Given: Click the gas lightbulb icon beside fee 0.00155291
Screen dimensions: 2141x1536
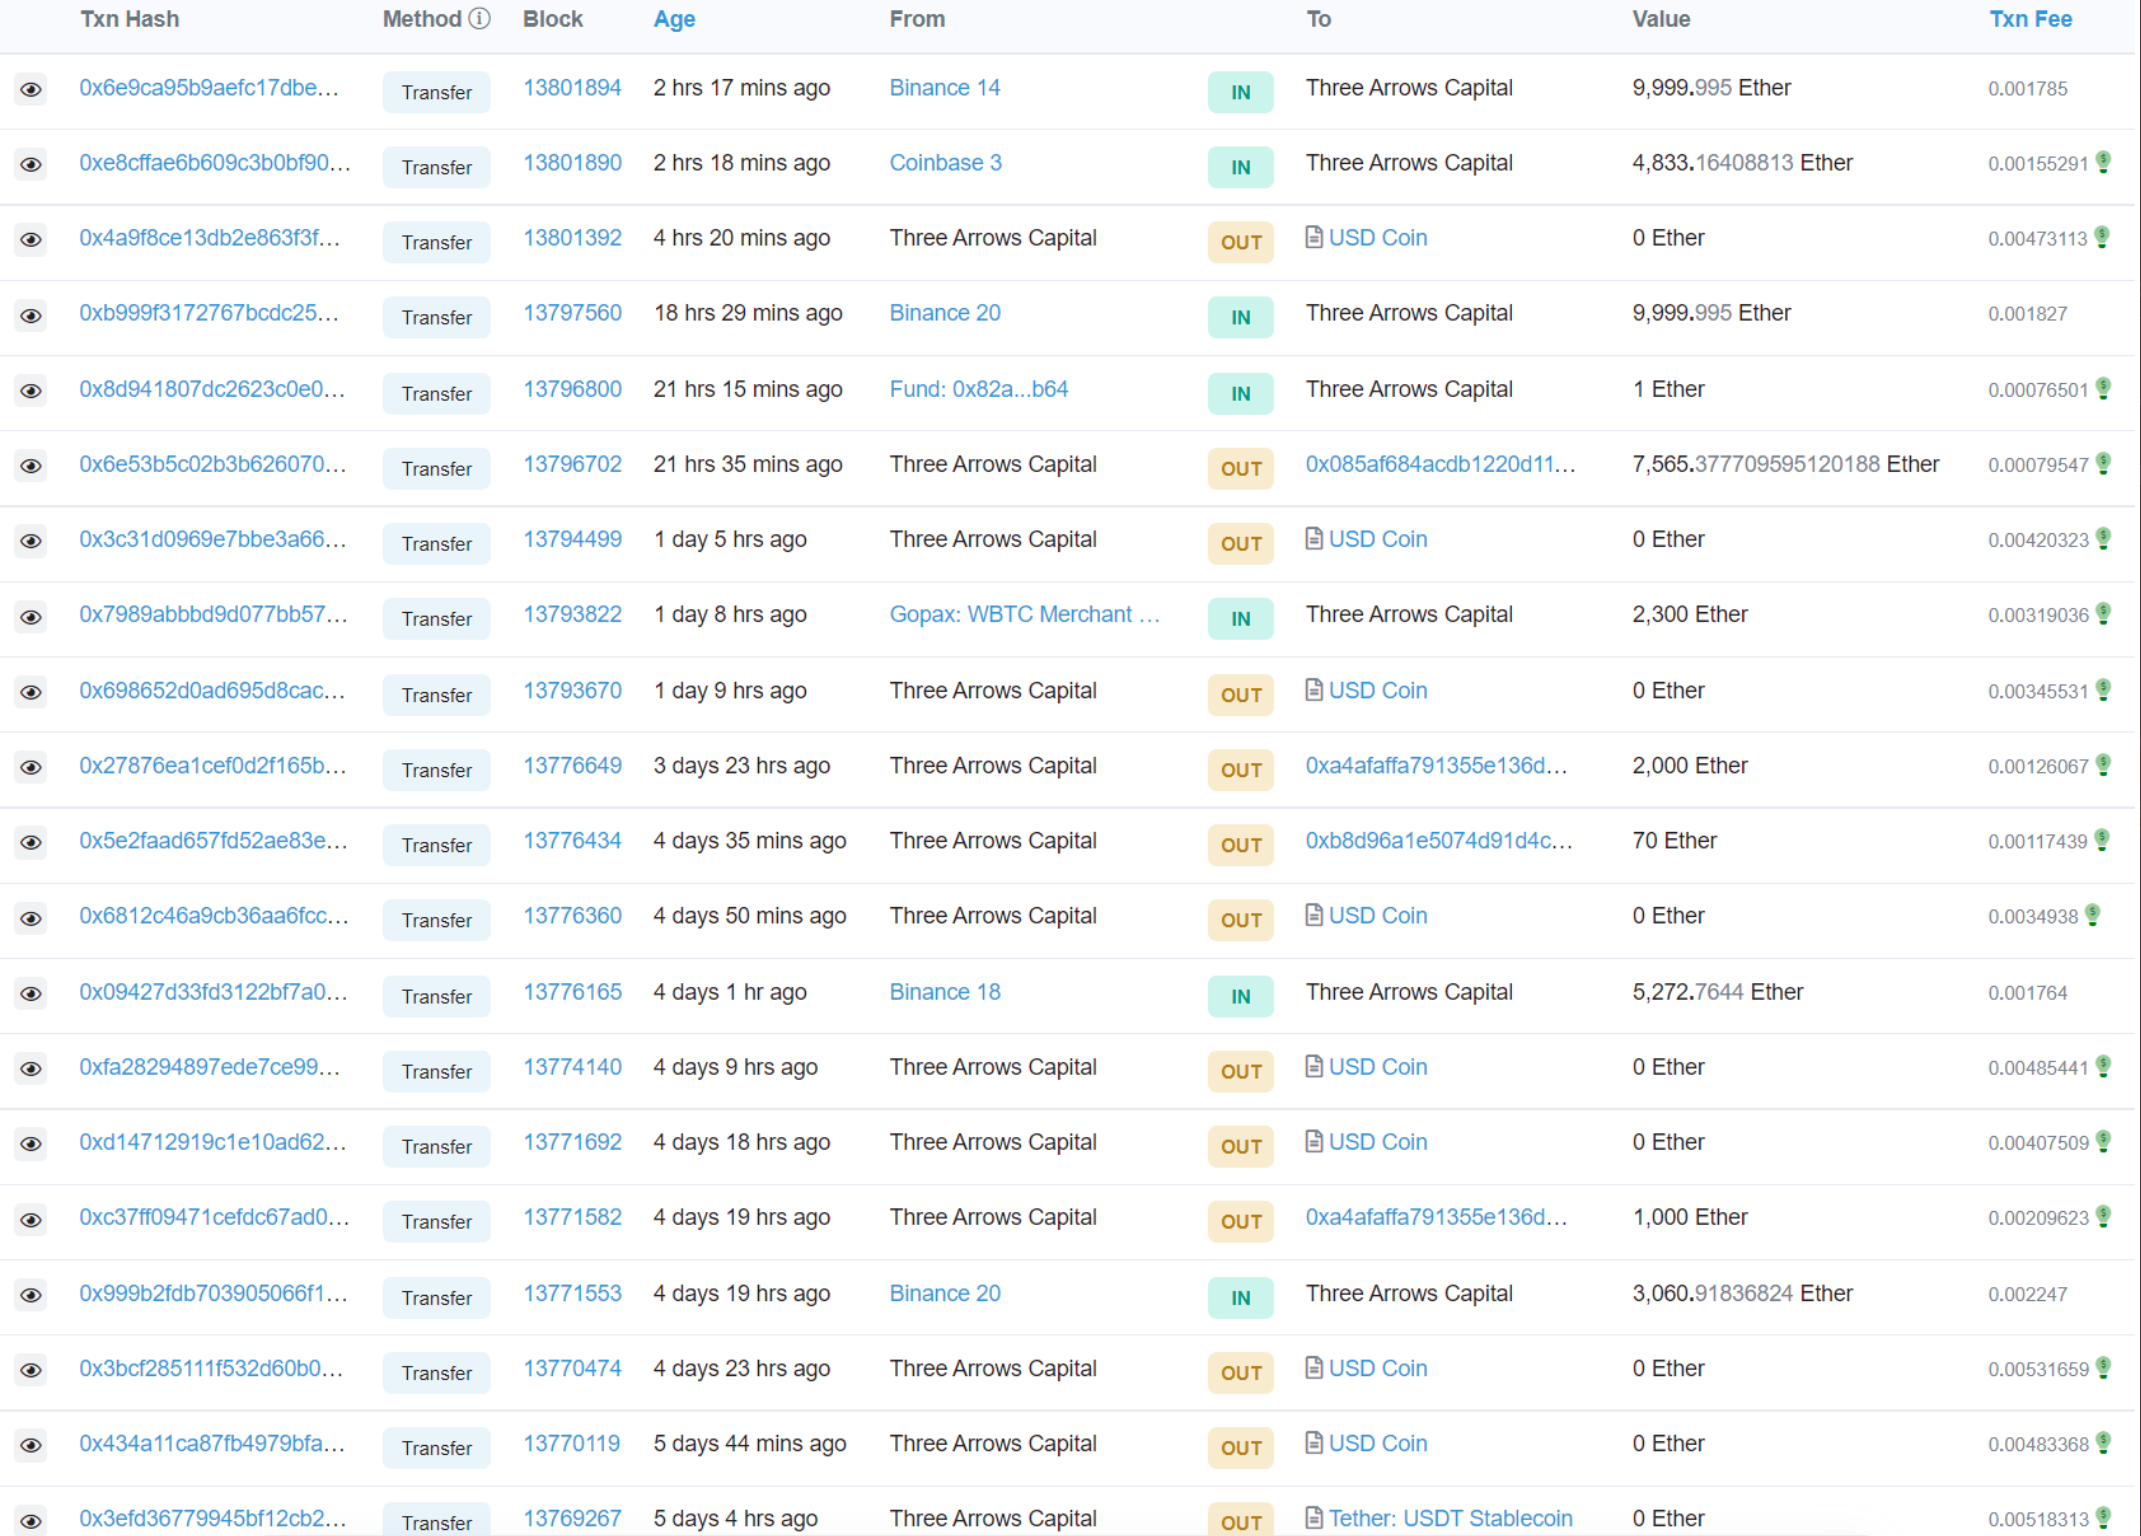Looking at the screenshot, I should 2104,162.
